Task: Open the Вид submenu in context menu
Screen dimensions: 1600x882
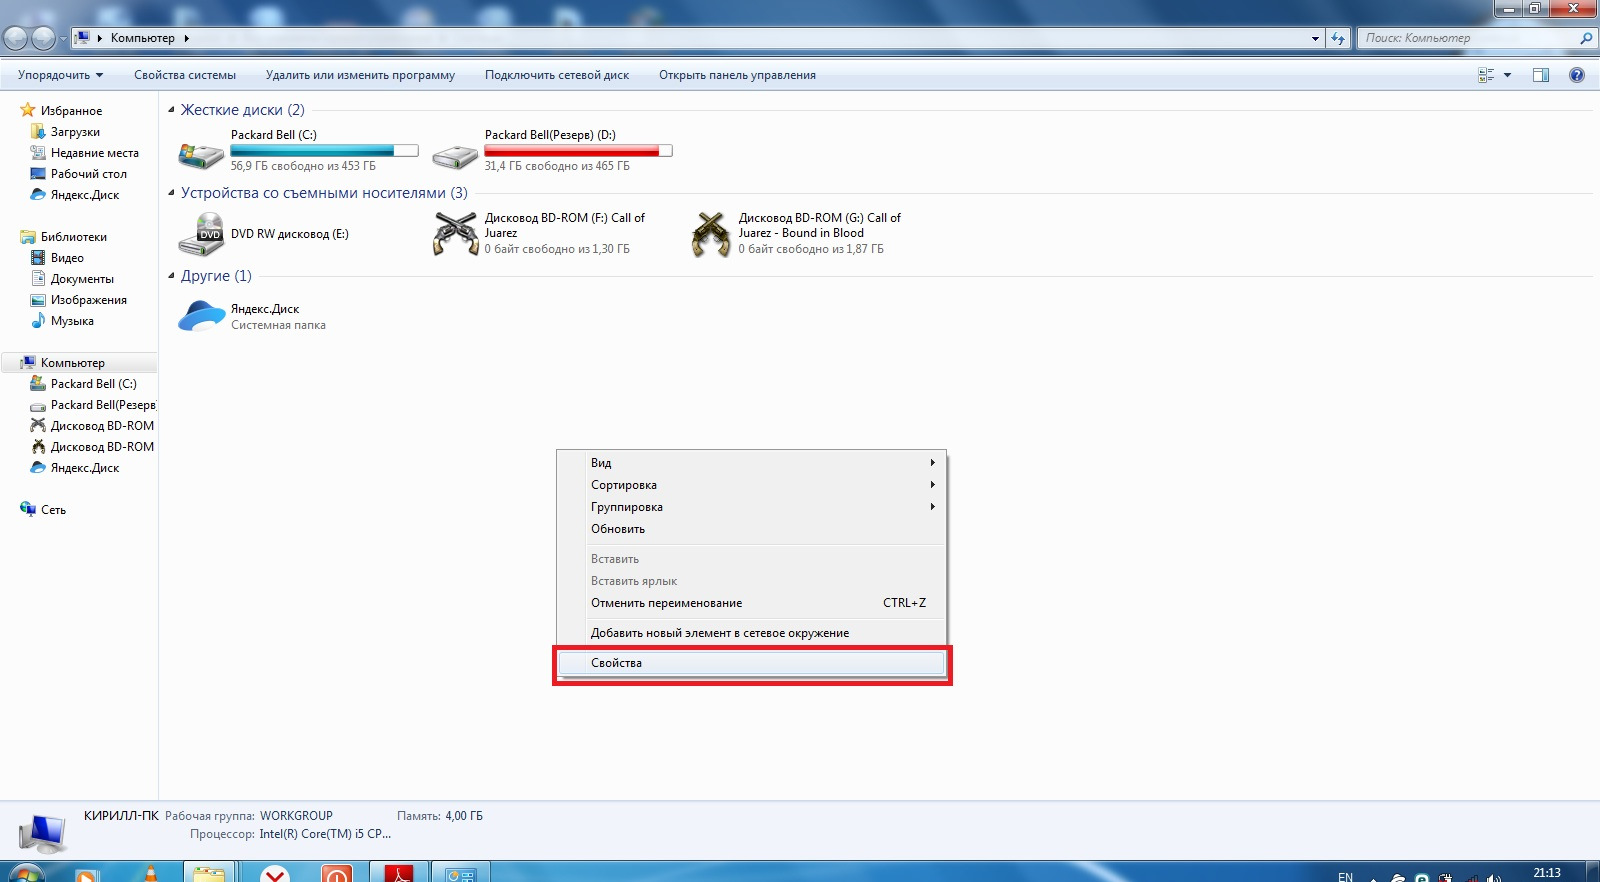Action: point(751,463)
